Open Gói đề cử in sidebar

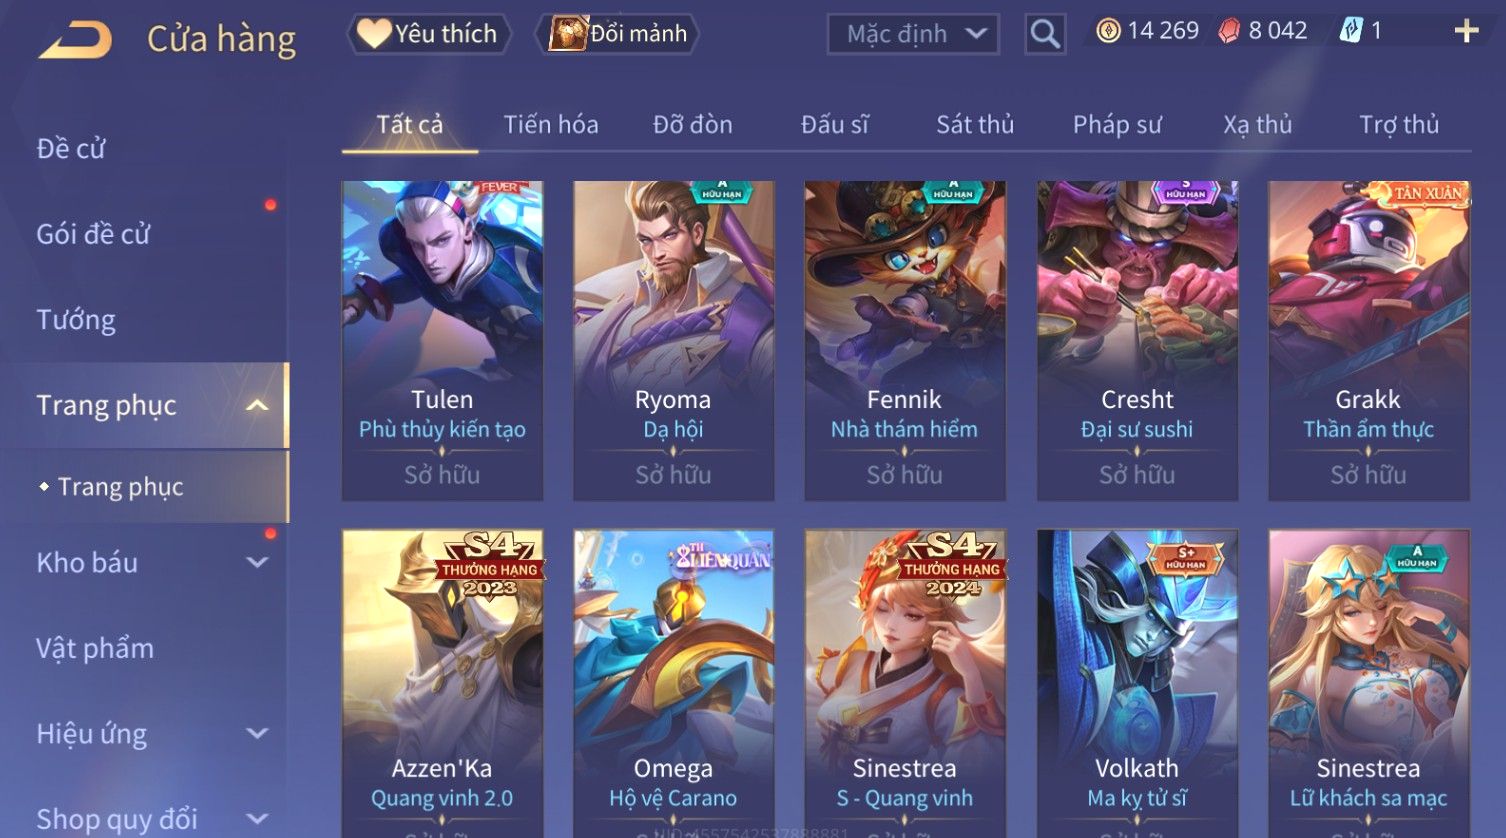point(93,234)
